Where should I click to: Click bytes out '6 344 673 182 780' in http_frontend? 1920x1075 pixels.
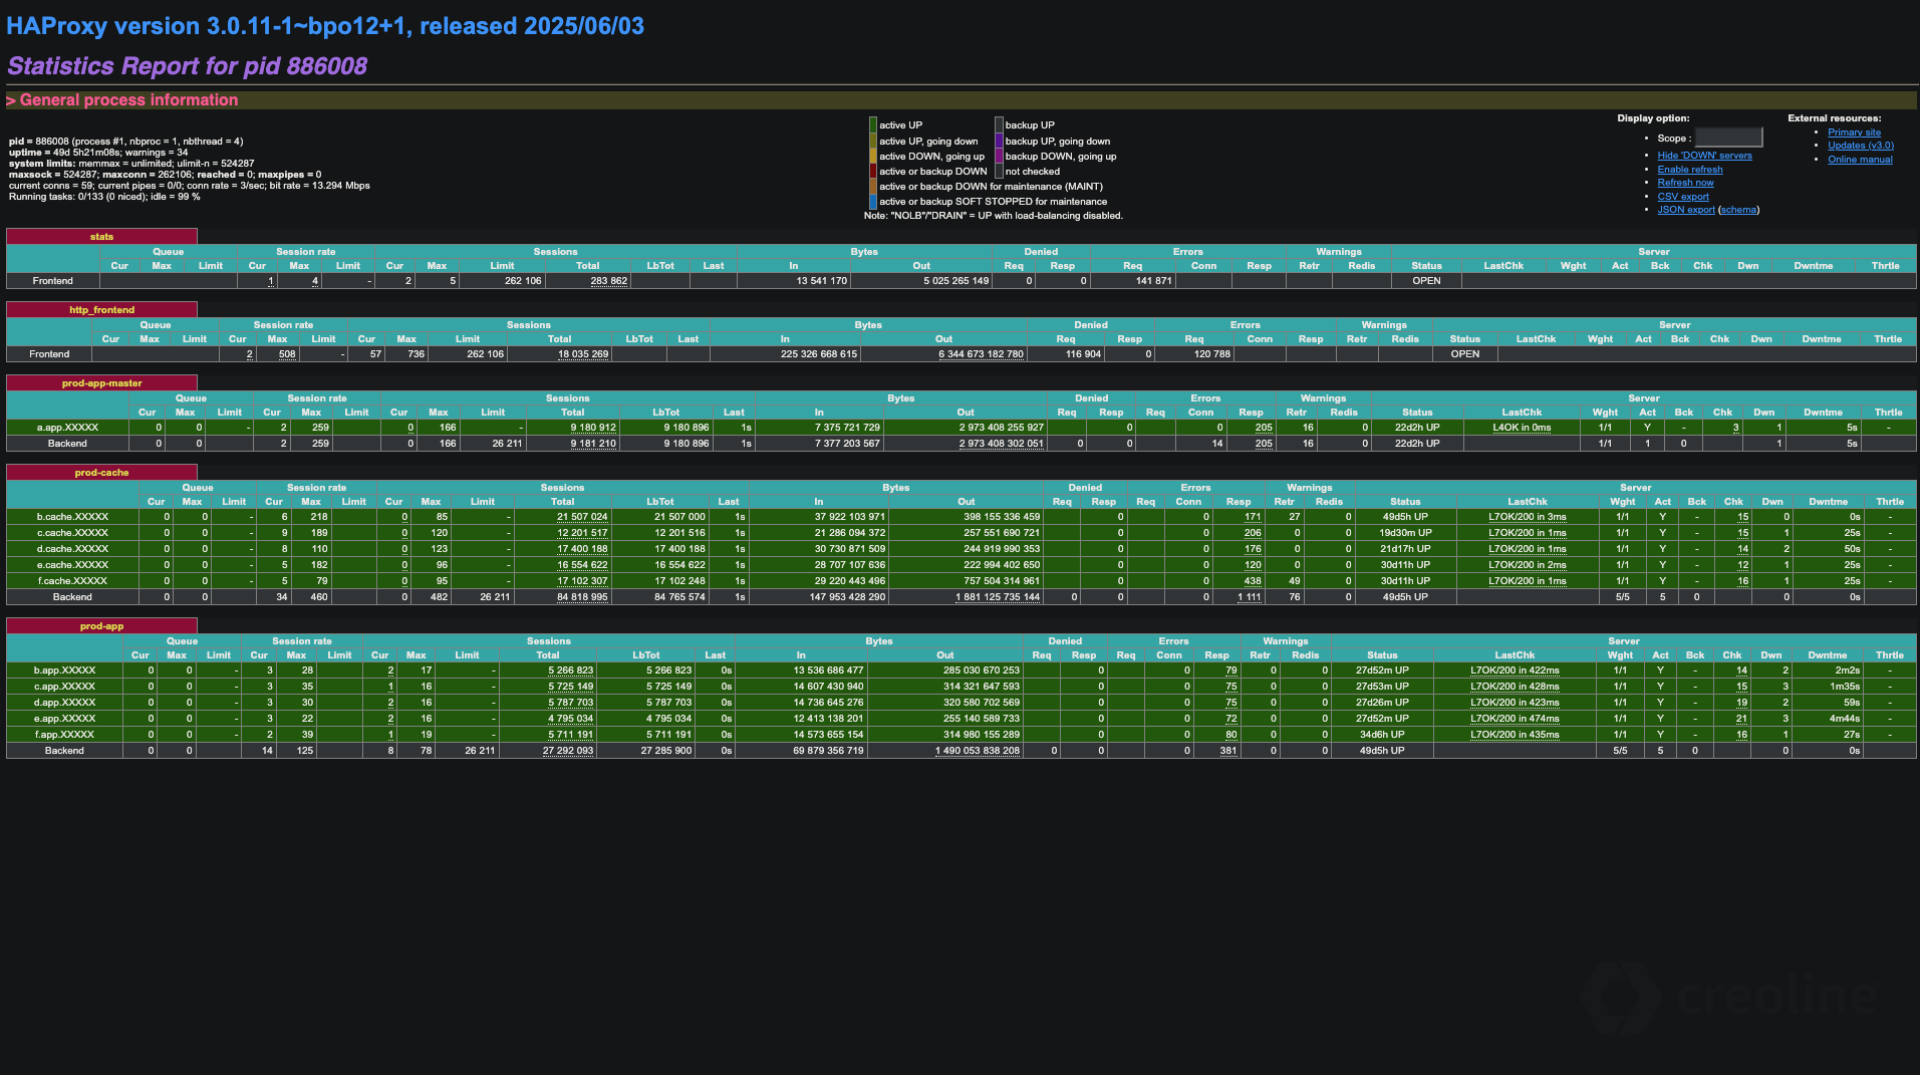(x=980, y=354)
